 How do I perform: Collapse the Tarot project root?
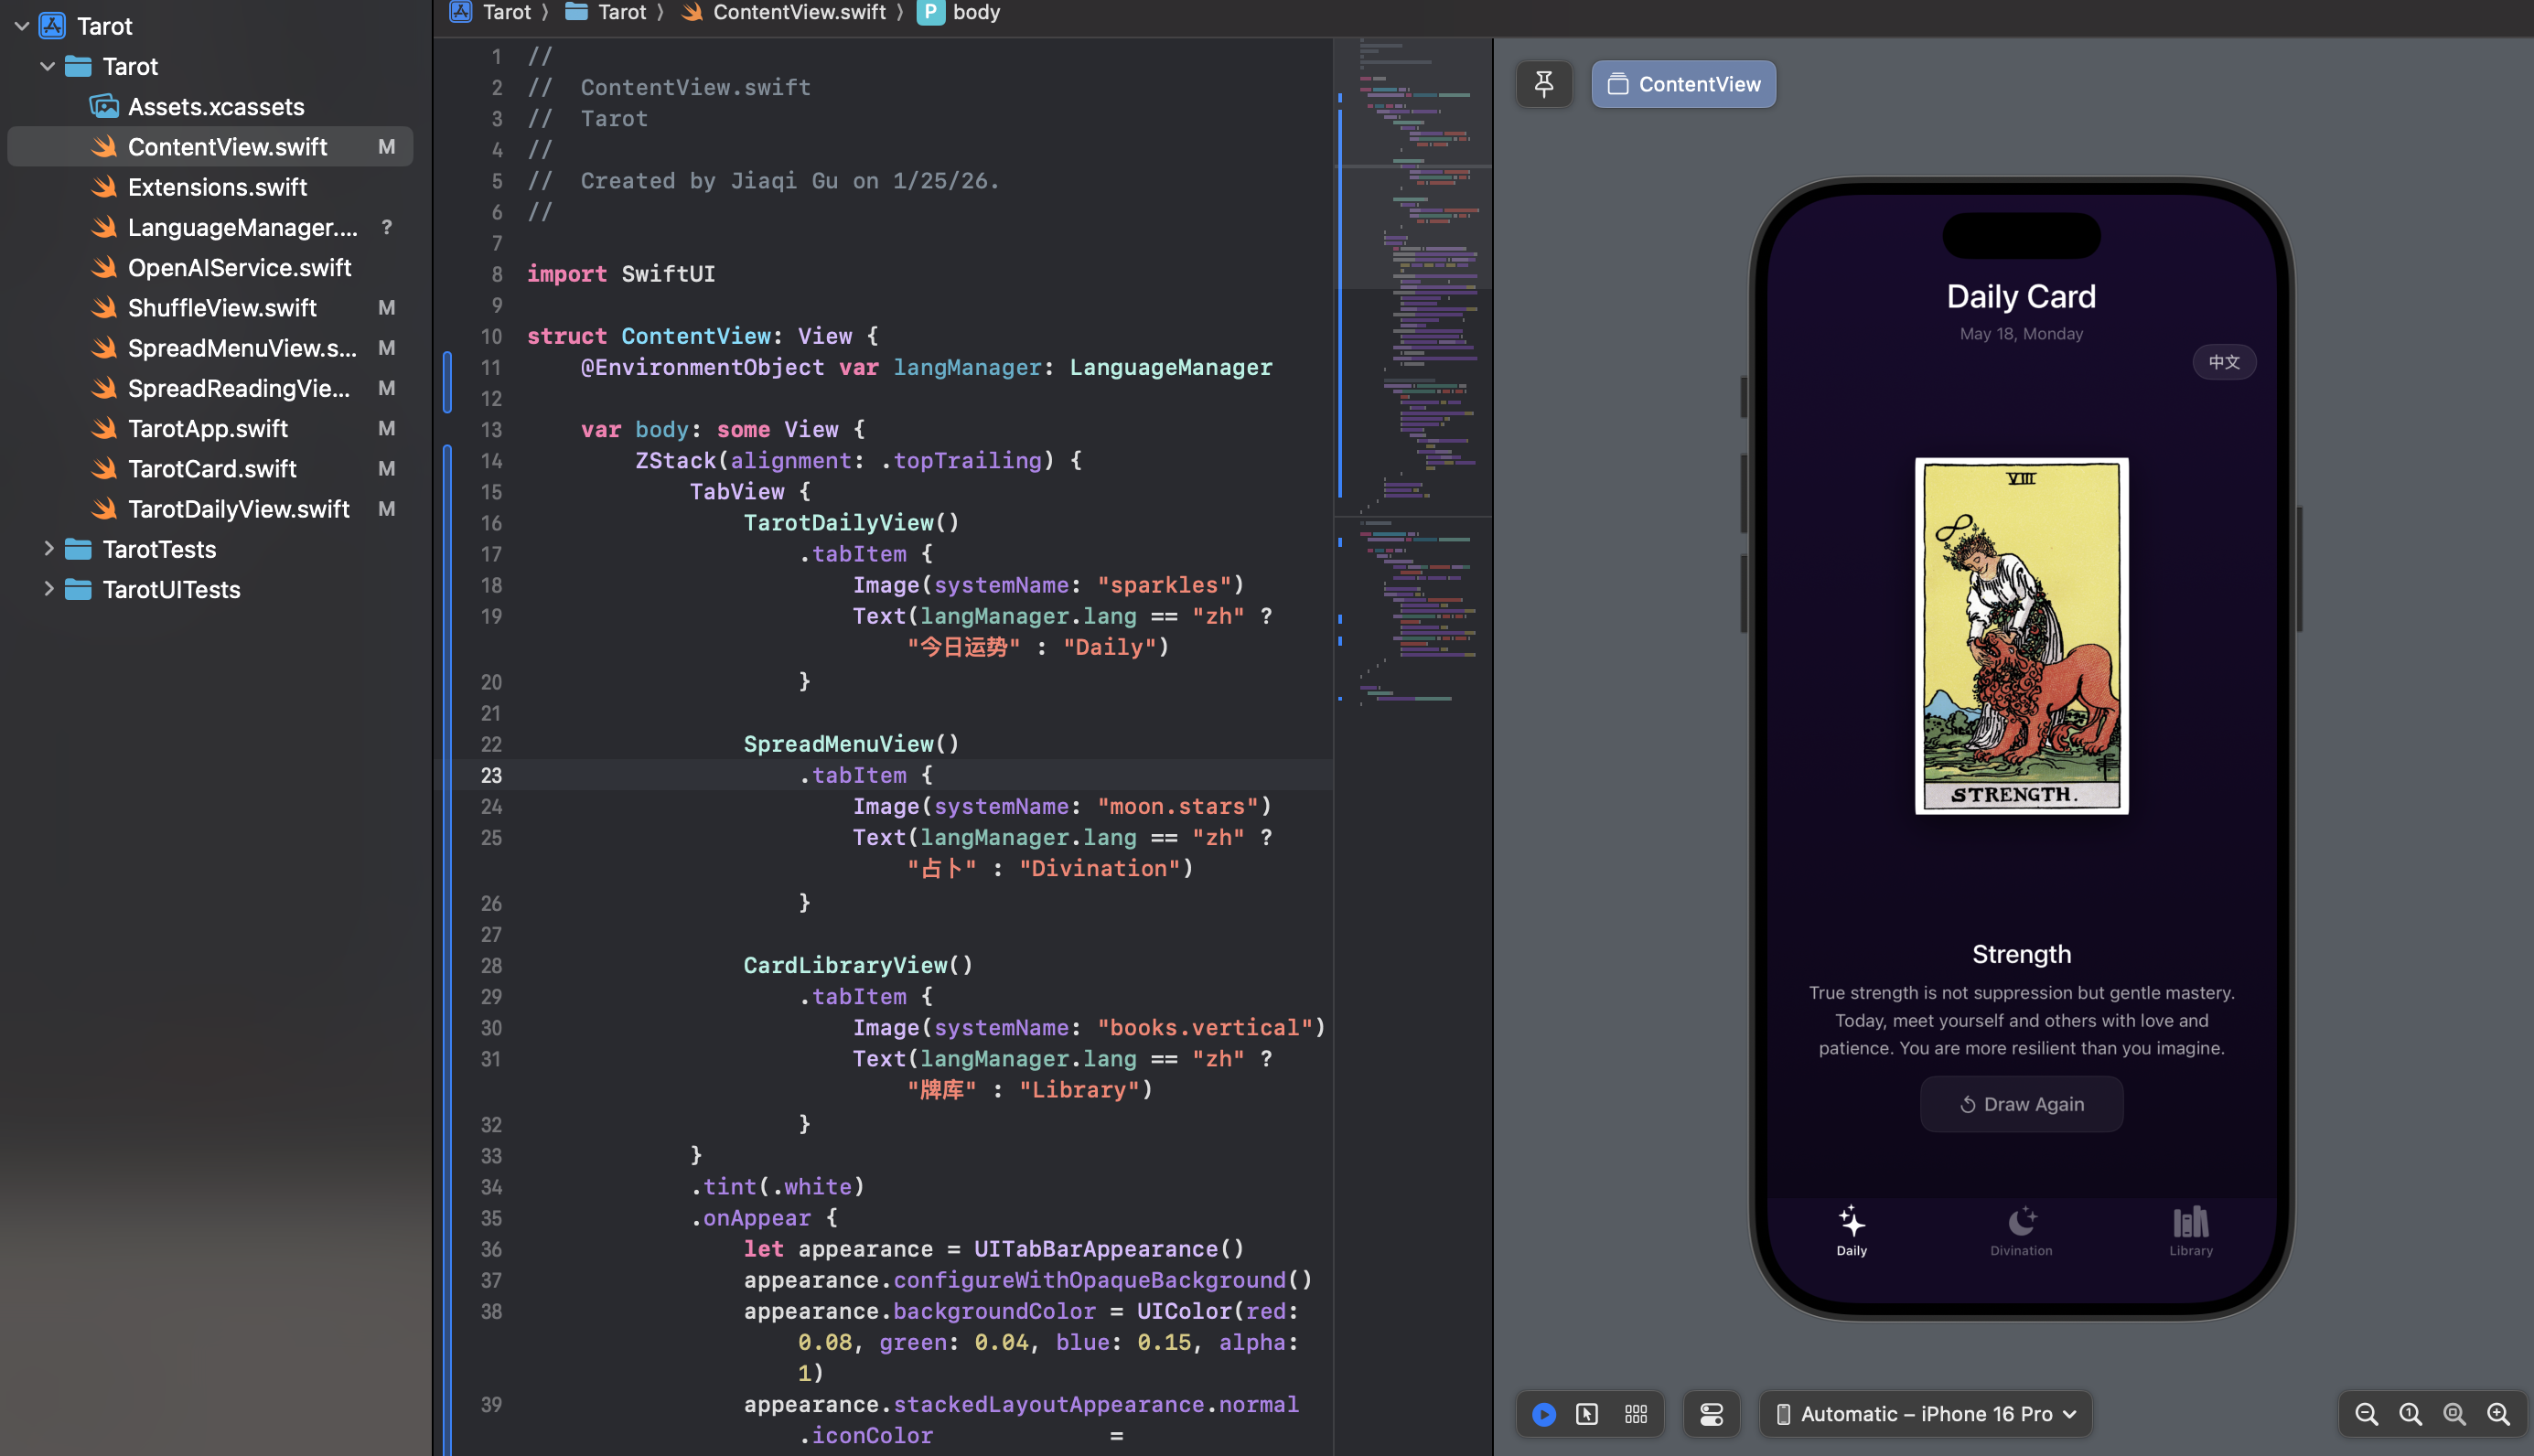pyautogui.click(x=22, y=26)
